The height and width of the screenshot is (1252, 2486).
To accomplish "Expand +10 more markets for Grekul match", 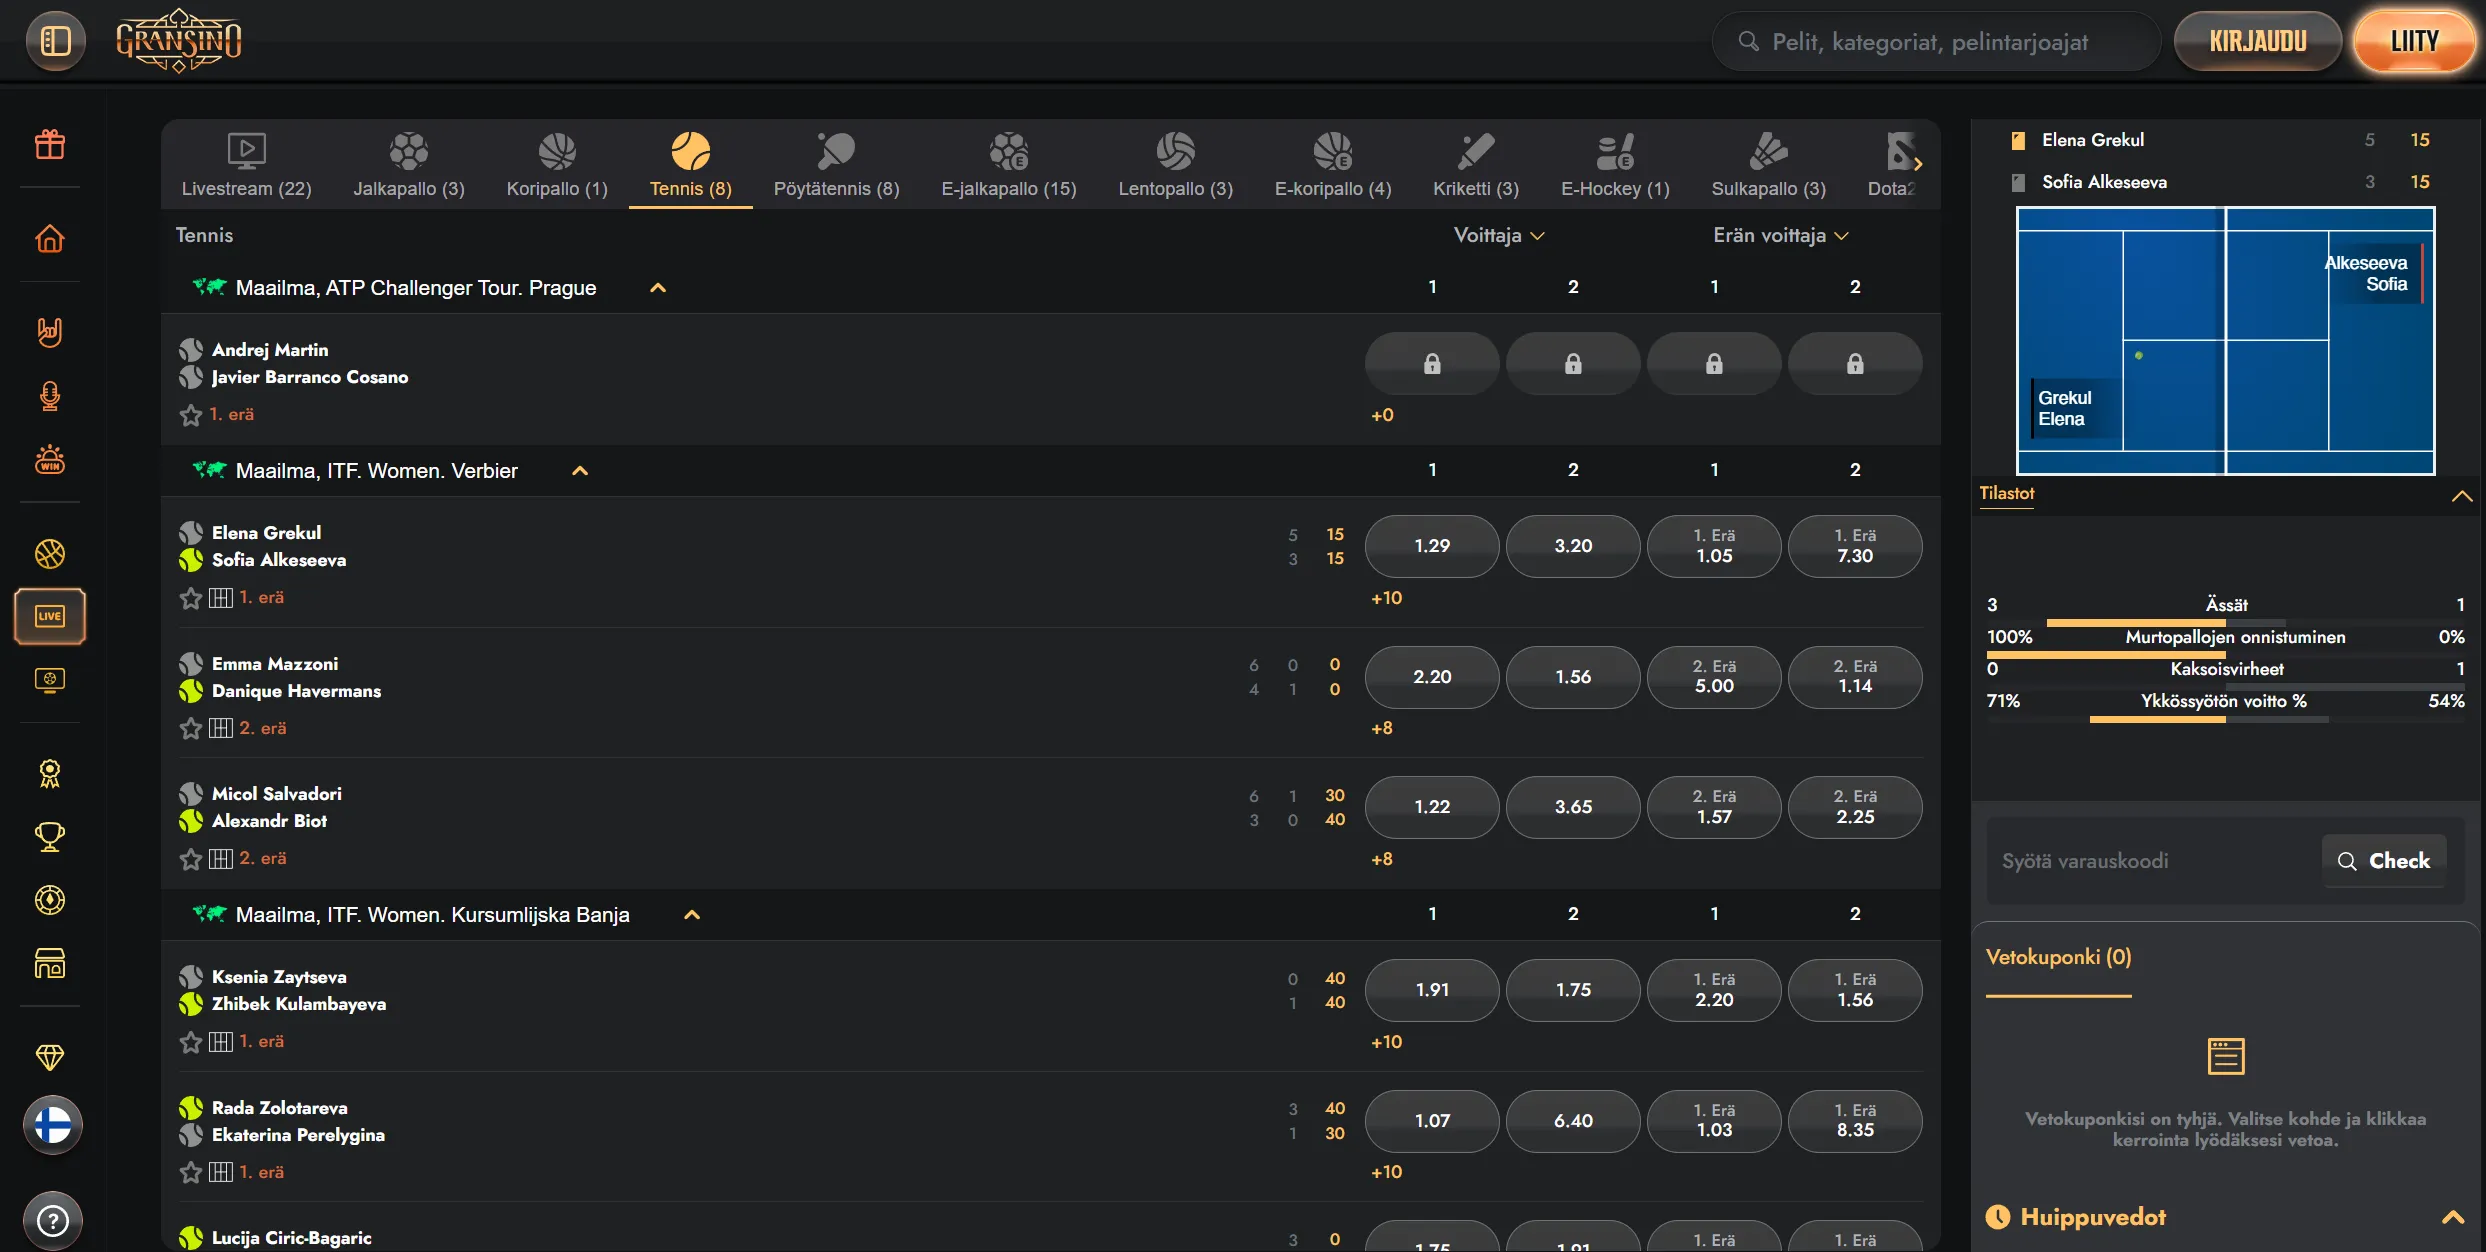I will [x=1386, y=598].
